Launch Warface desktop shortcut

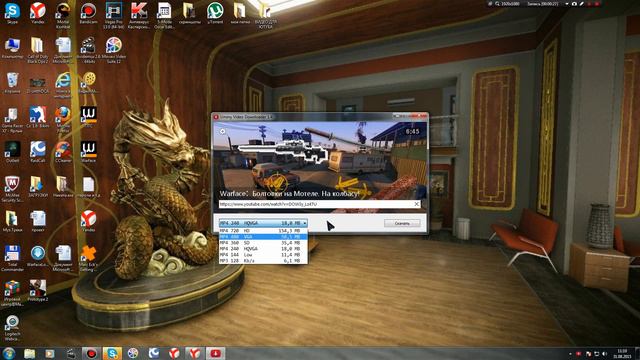pyautogui.click(x=88, y=152)
